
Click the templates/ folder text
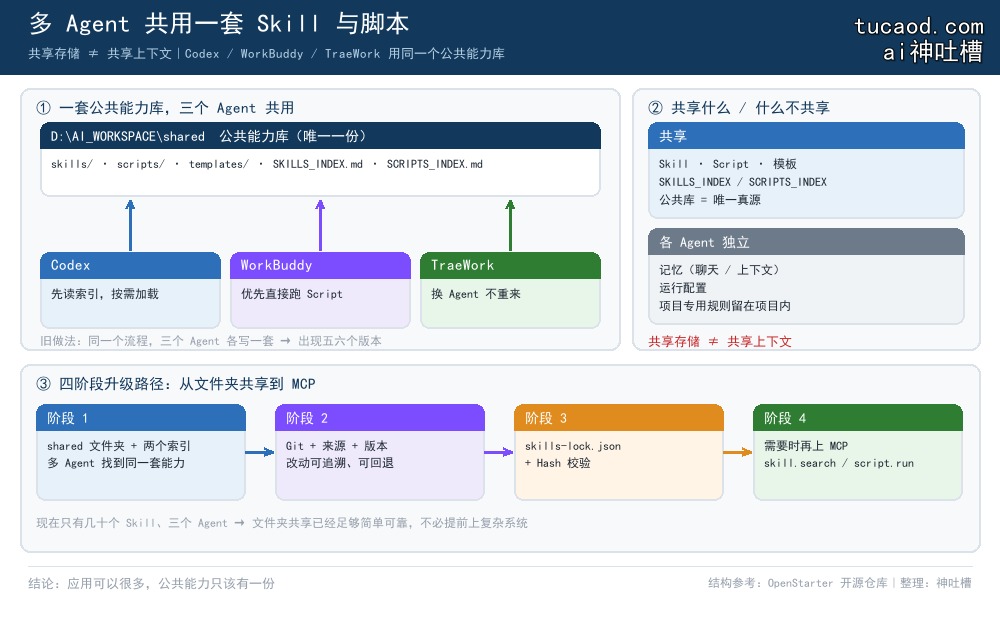click(x=219, y=164)
